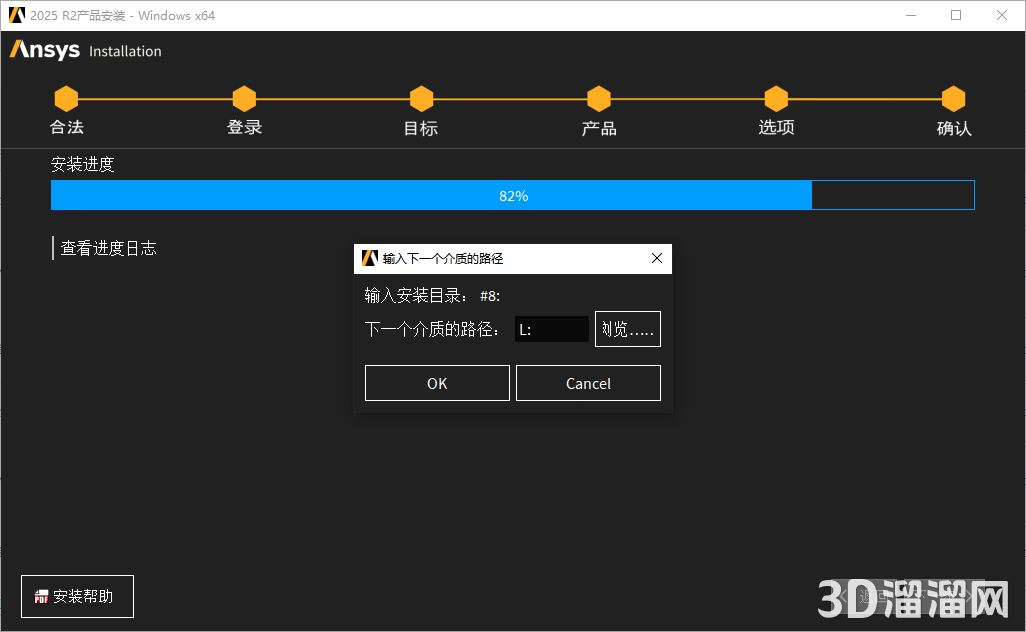This screenshot has height=632, width=1026.
Task: Click the media path input showing L:
Action: click(551, 328)
